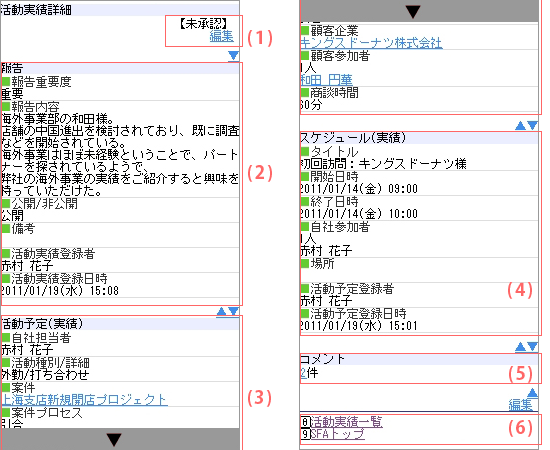
Task: Click the start time 2011/01/14(金) 09:00
Action: (359, 189)
